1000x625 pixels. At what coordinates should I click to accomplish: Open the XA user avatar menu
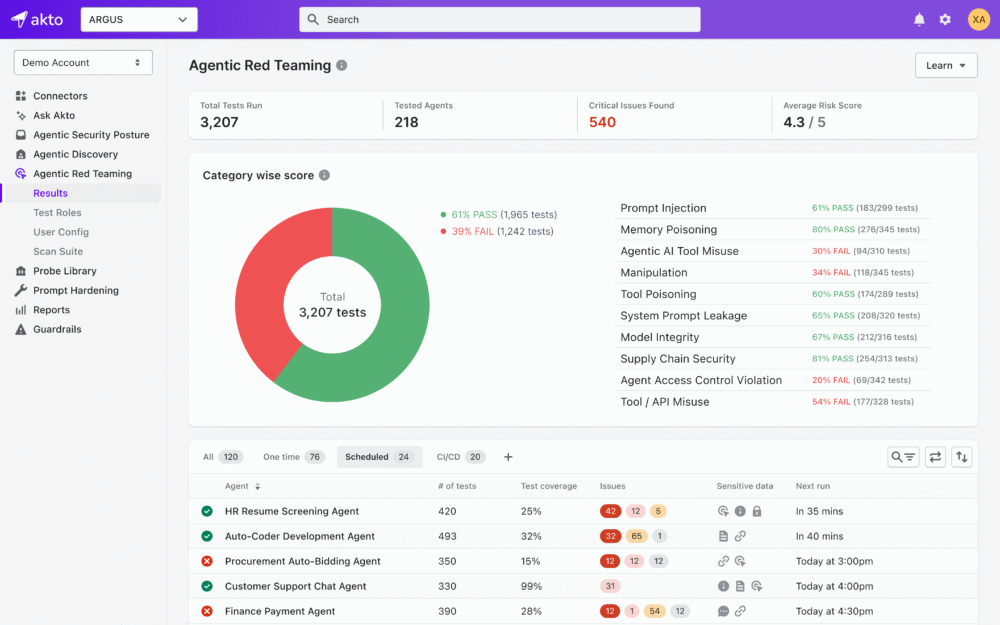click(x=978, y=19)
